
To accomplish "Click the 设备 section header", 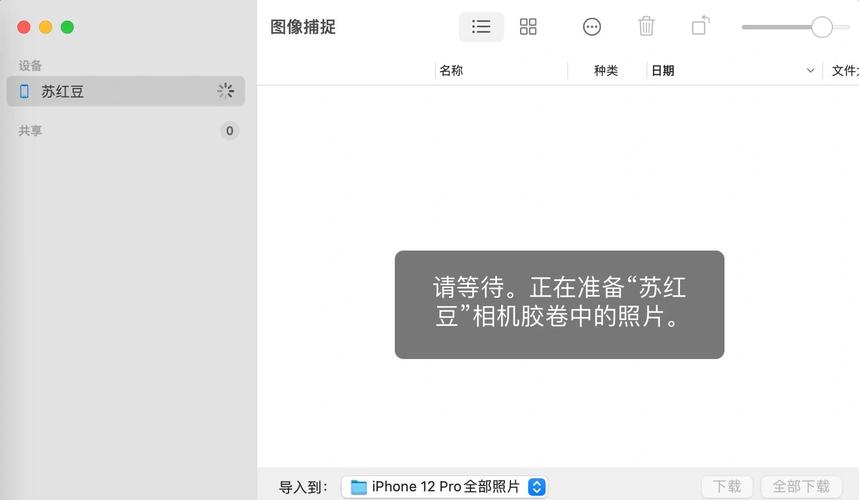I will pyautogui.click(x=30, y=66).
